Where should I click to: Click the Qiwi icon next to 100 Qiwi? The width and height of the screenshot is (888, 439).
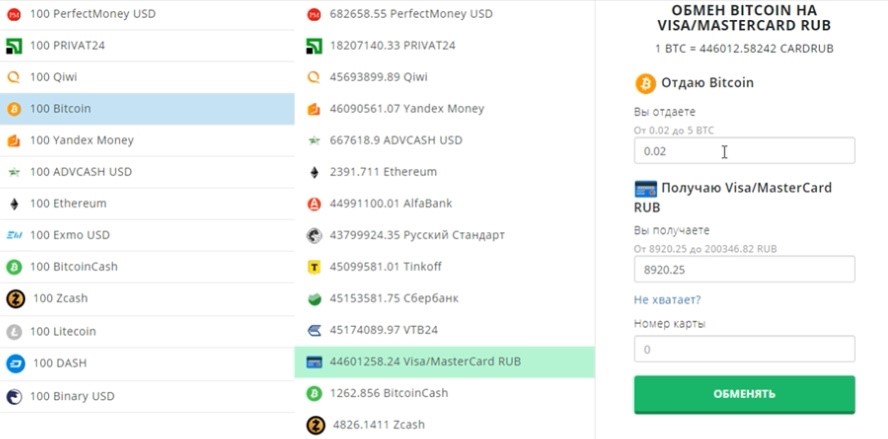pyautogui.click(x=14, y=78)
